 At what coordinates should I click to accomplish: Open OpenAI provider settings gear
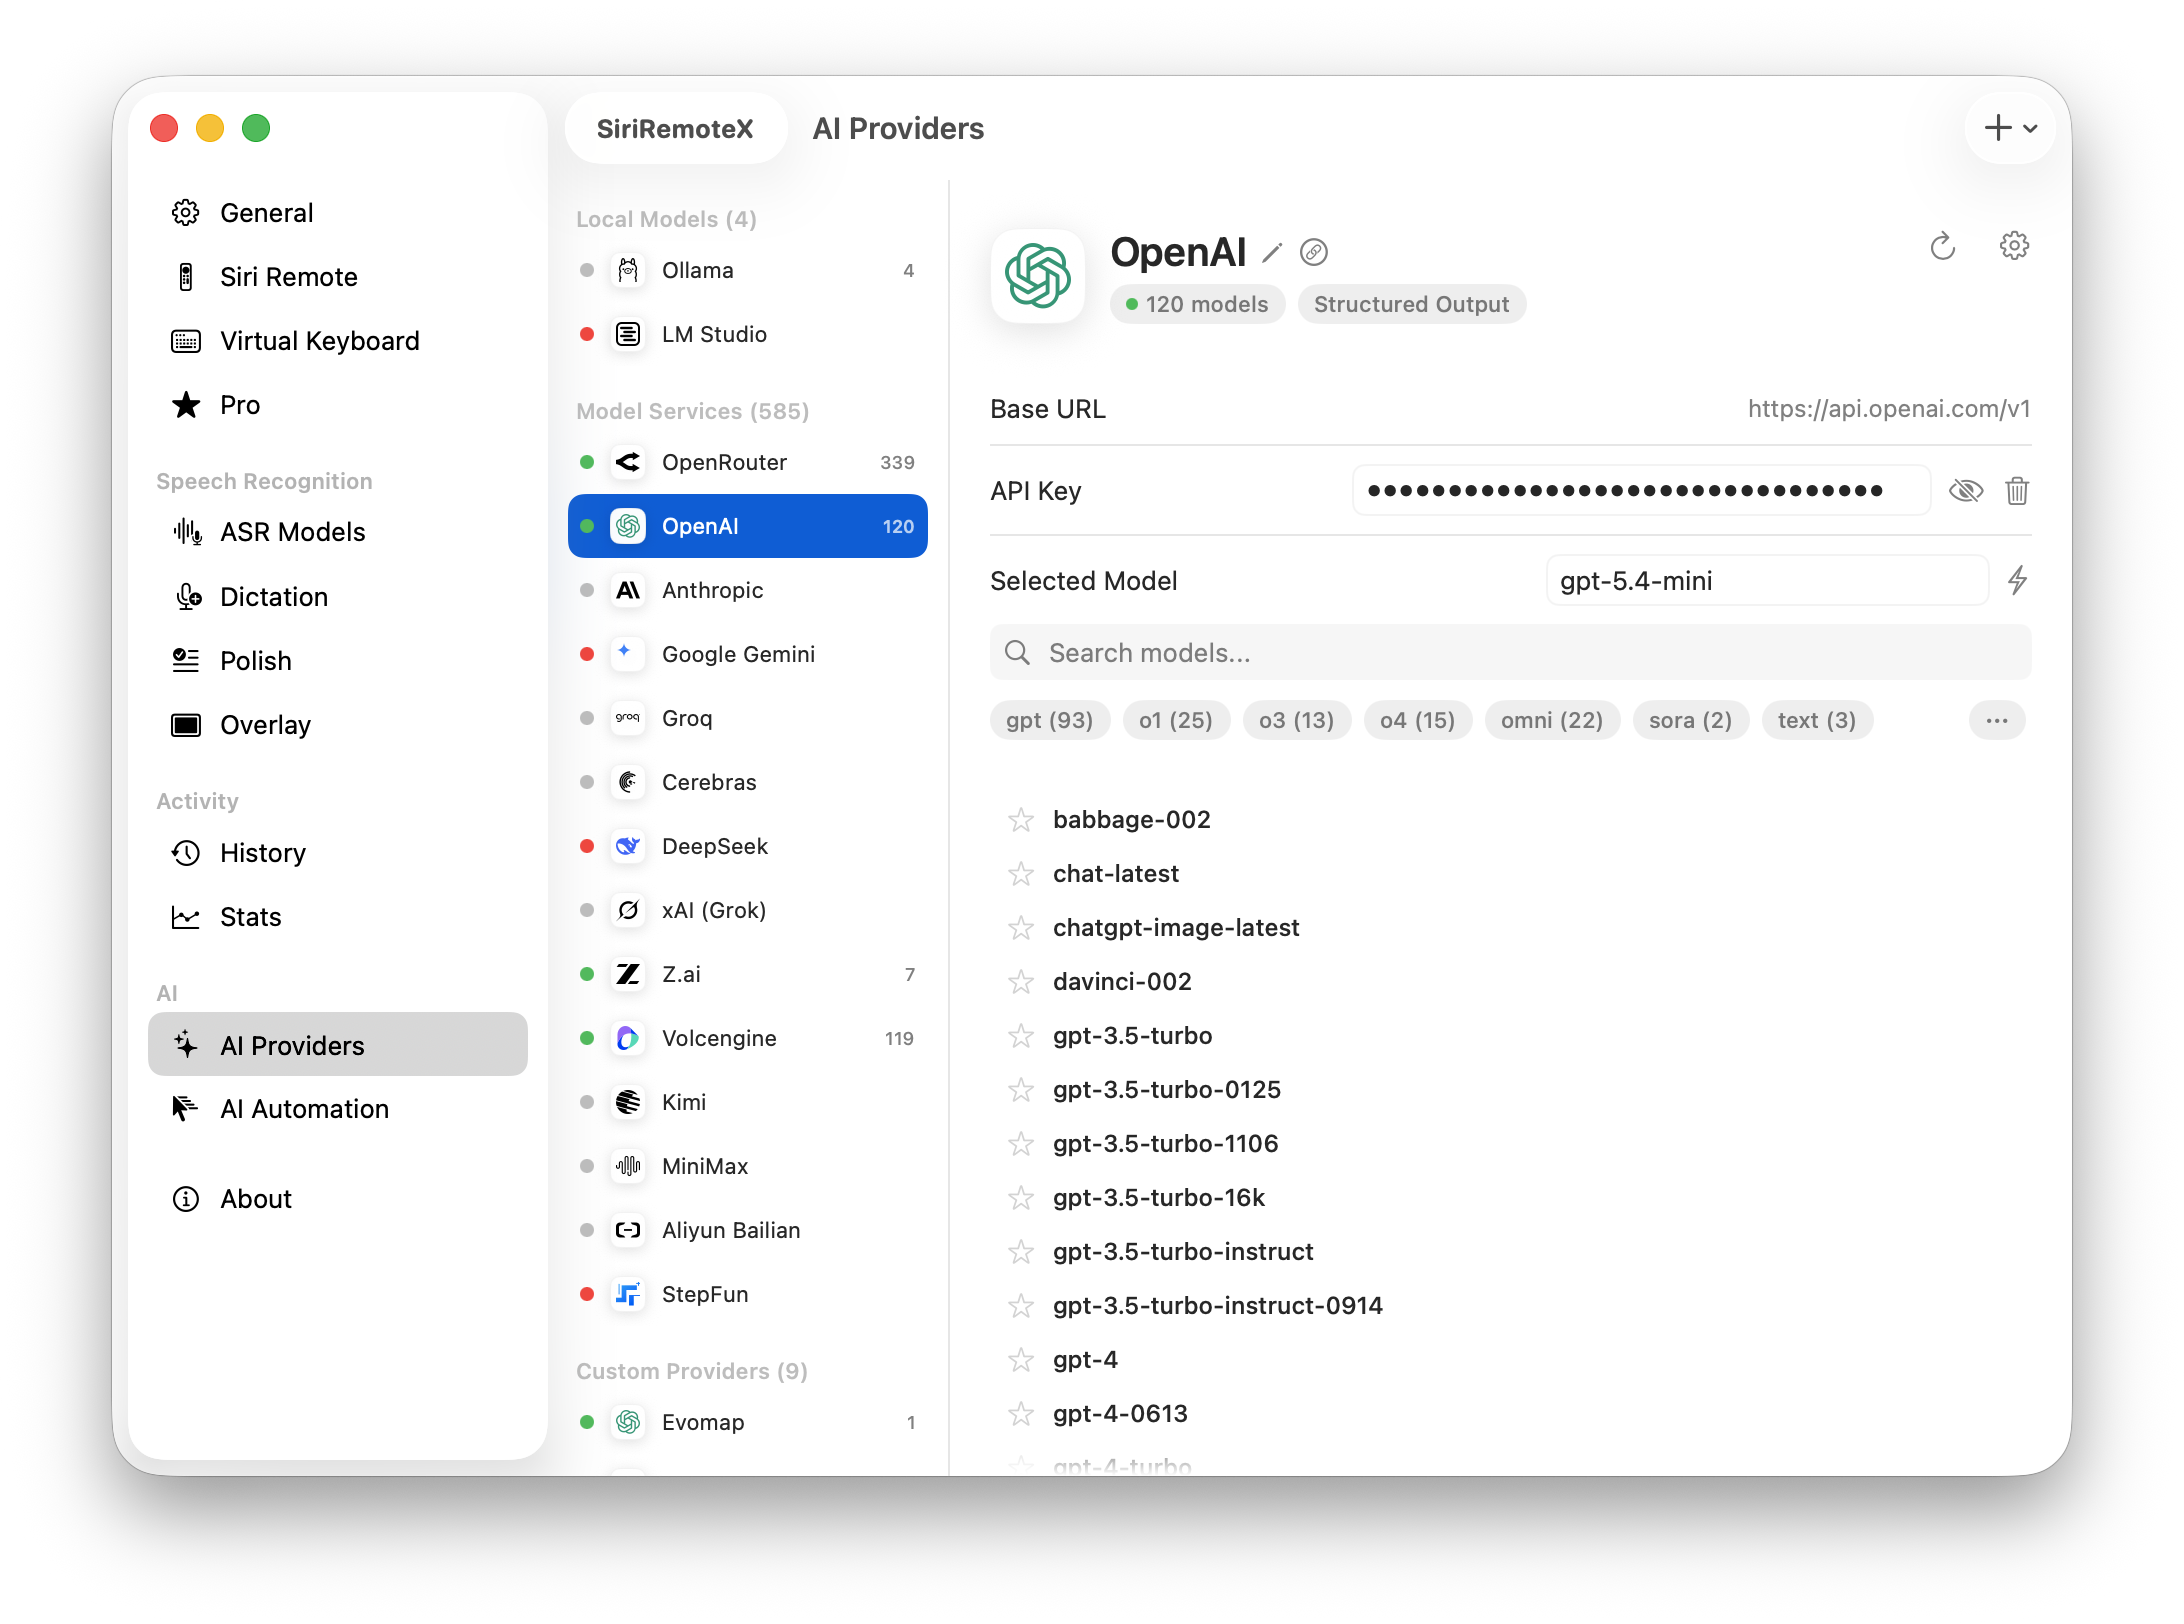(2014, 246)
